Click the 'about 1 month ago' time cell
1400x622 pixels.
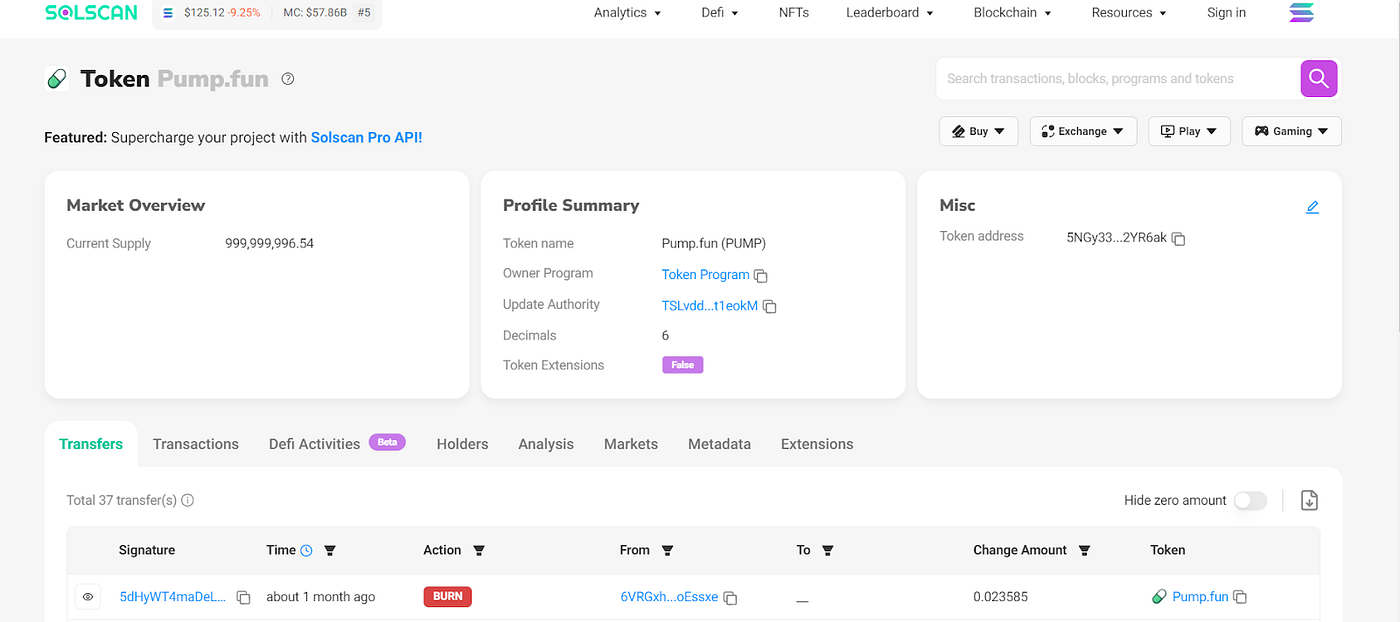tap(321, 597)
